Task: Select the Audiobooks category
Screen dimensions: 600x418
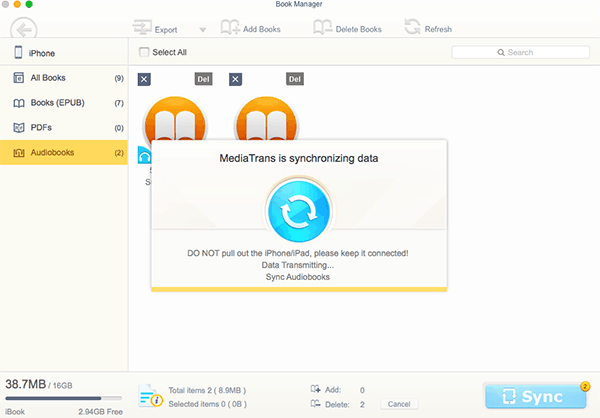Action: click(x=64, y=152)
